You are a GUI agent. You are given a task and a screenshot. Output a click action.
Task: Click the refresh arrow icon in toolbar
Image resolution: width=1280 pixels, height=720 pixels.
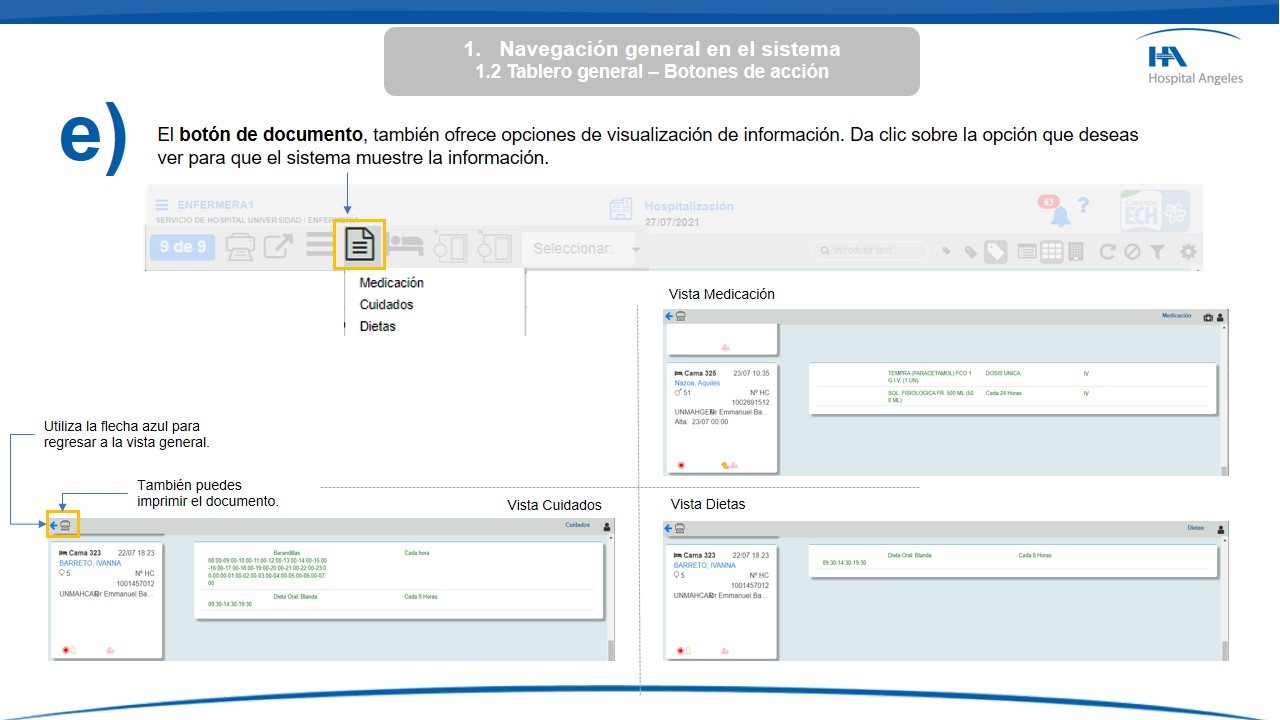tap(1107, 252)
